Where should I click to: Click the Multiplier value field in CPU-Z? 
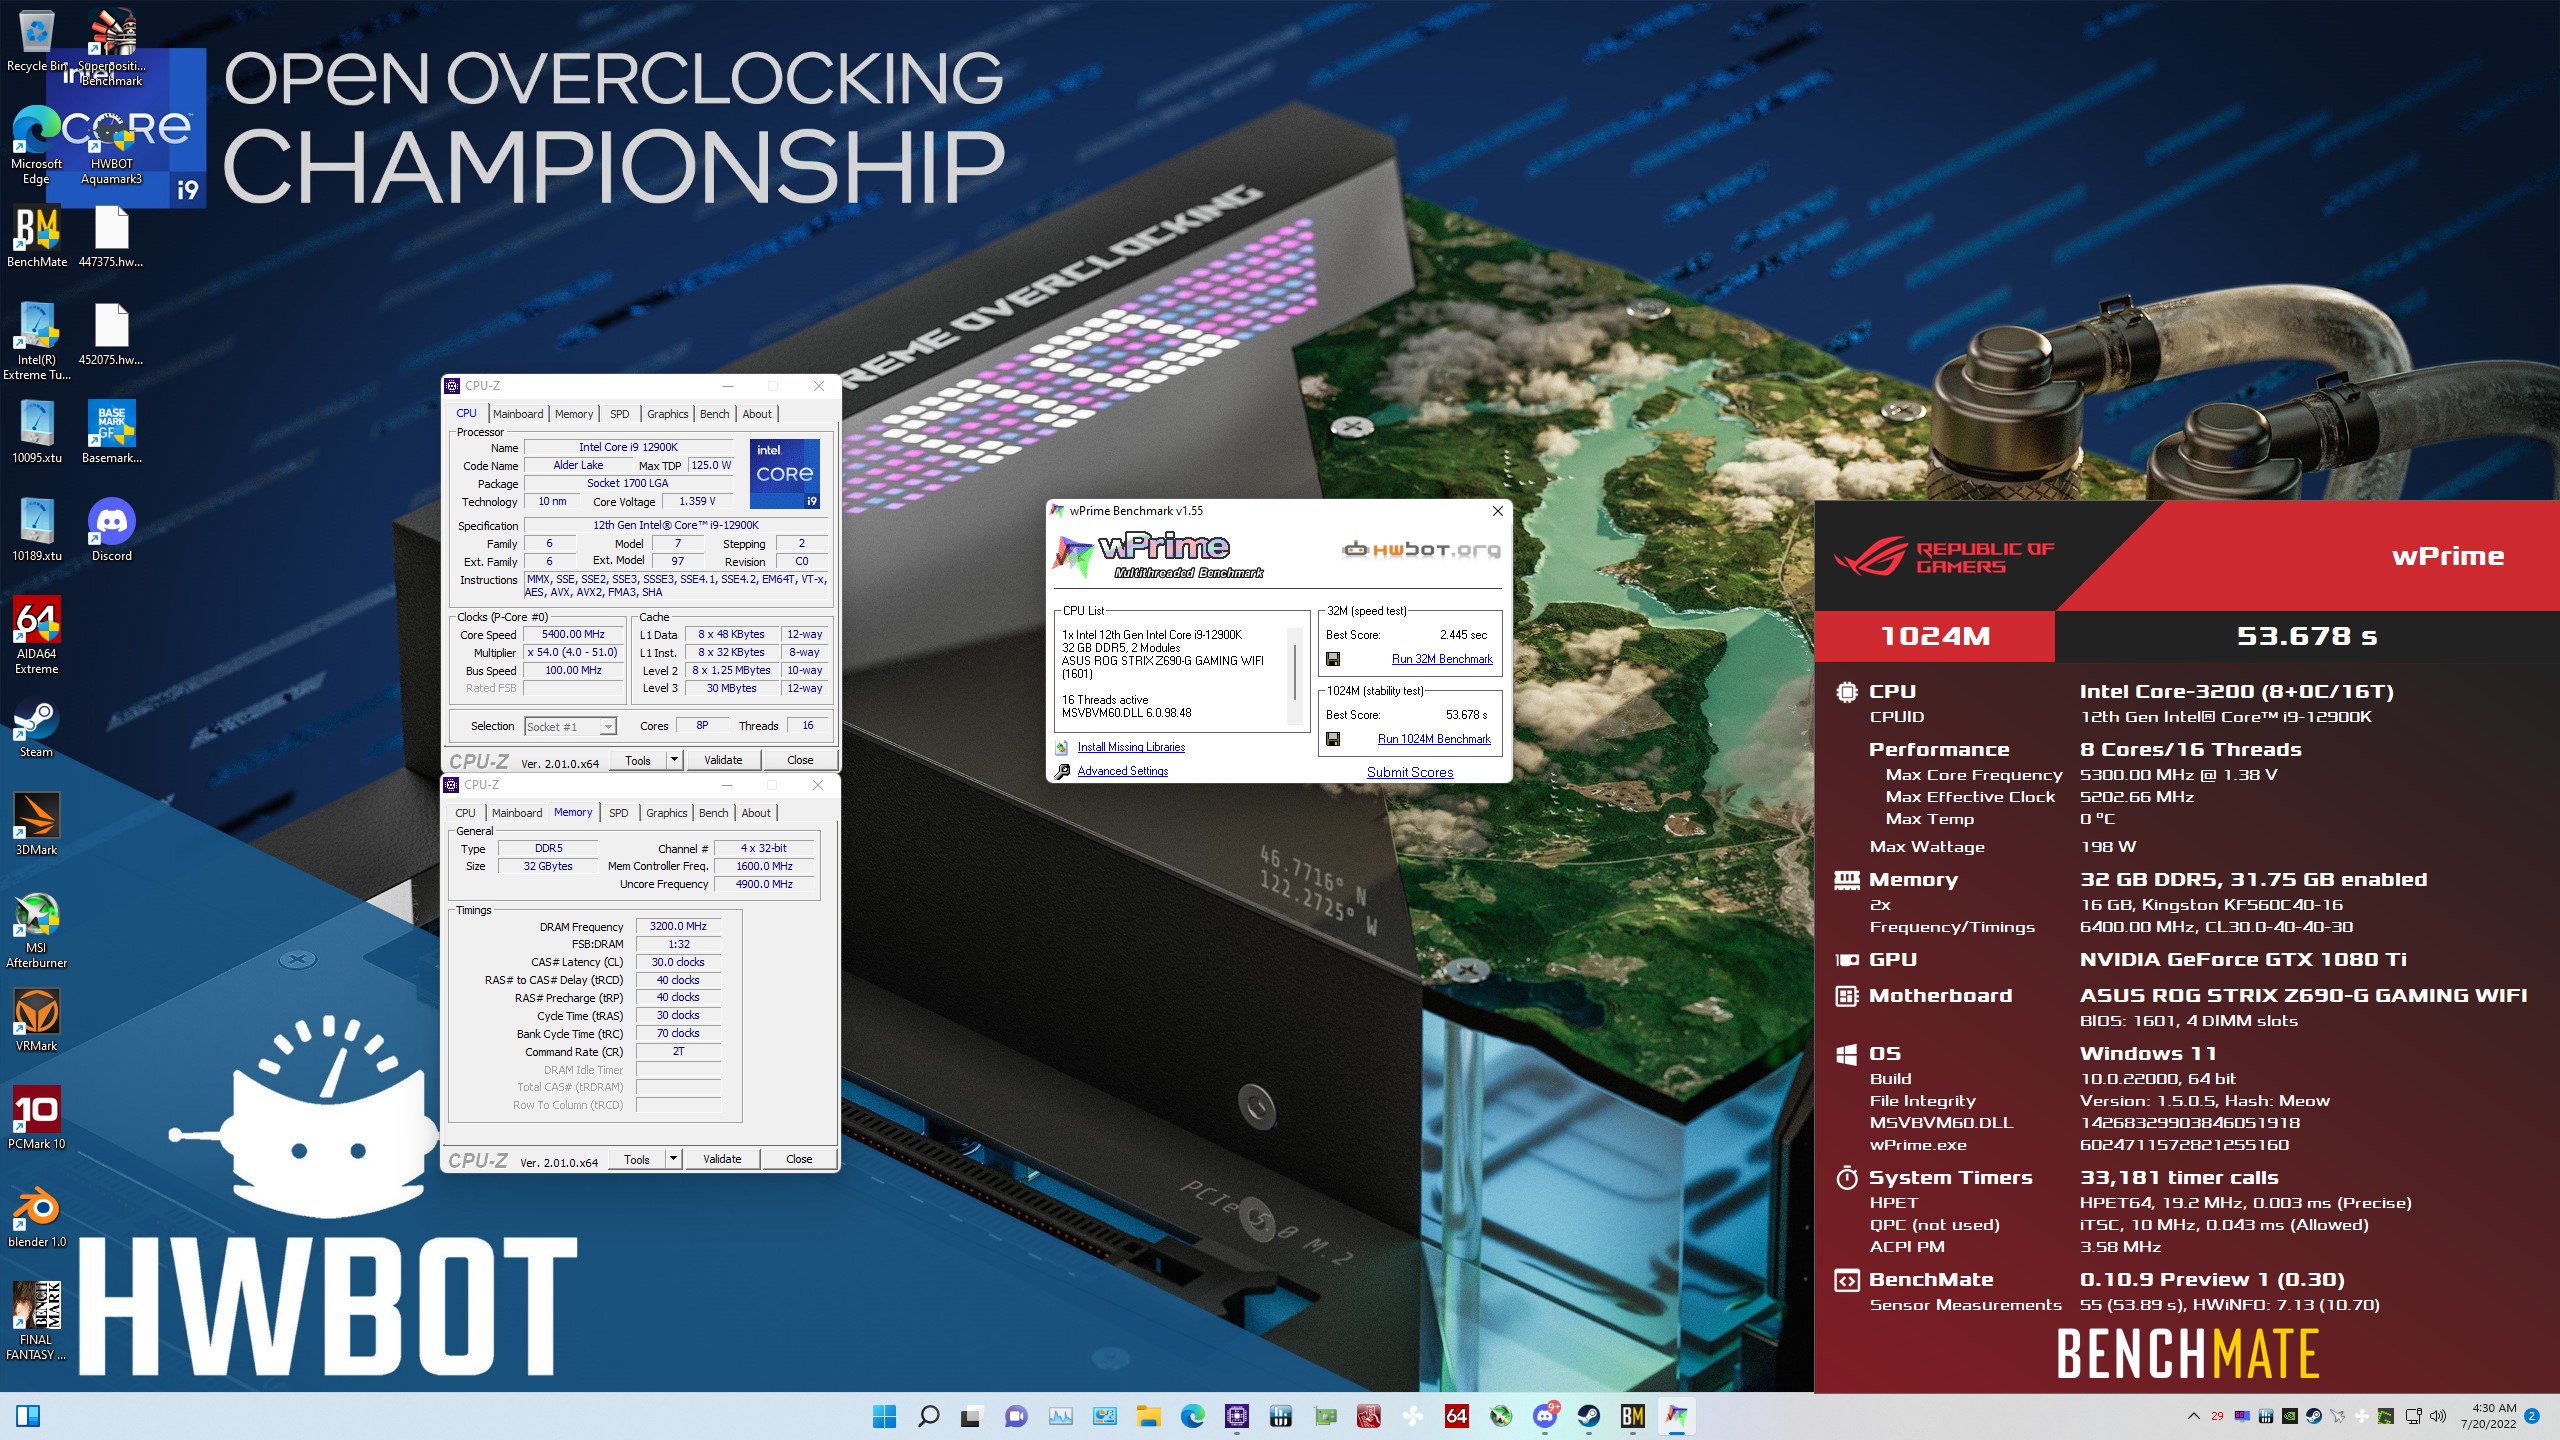tap(574, 652)
